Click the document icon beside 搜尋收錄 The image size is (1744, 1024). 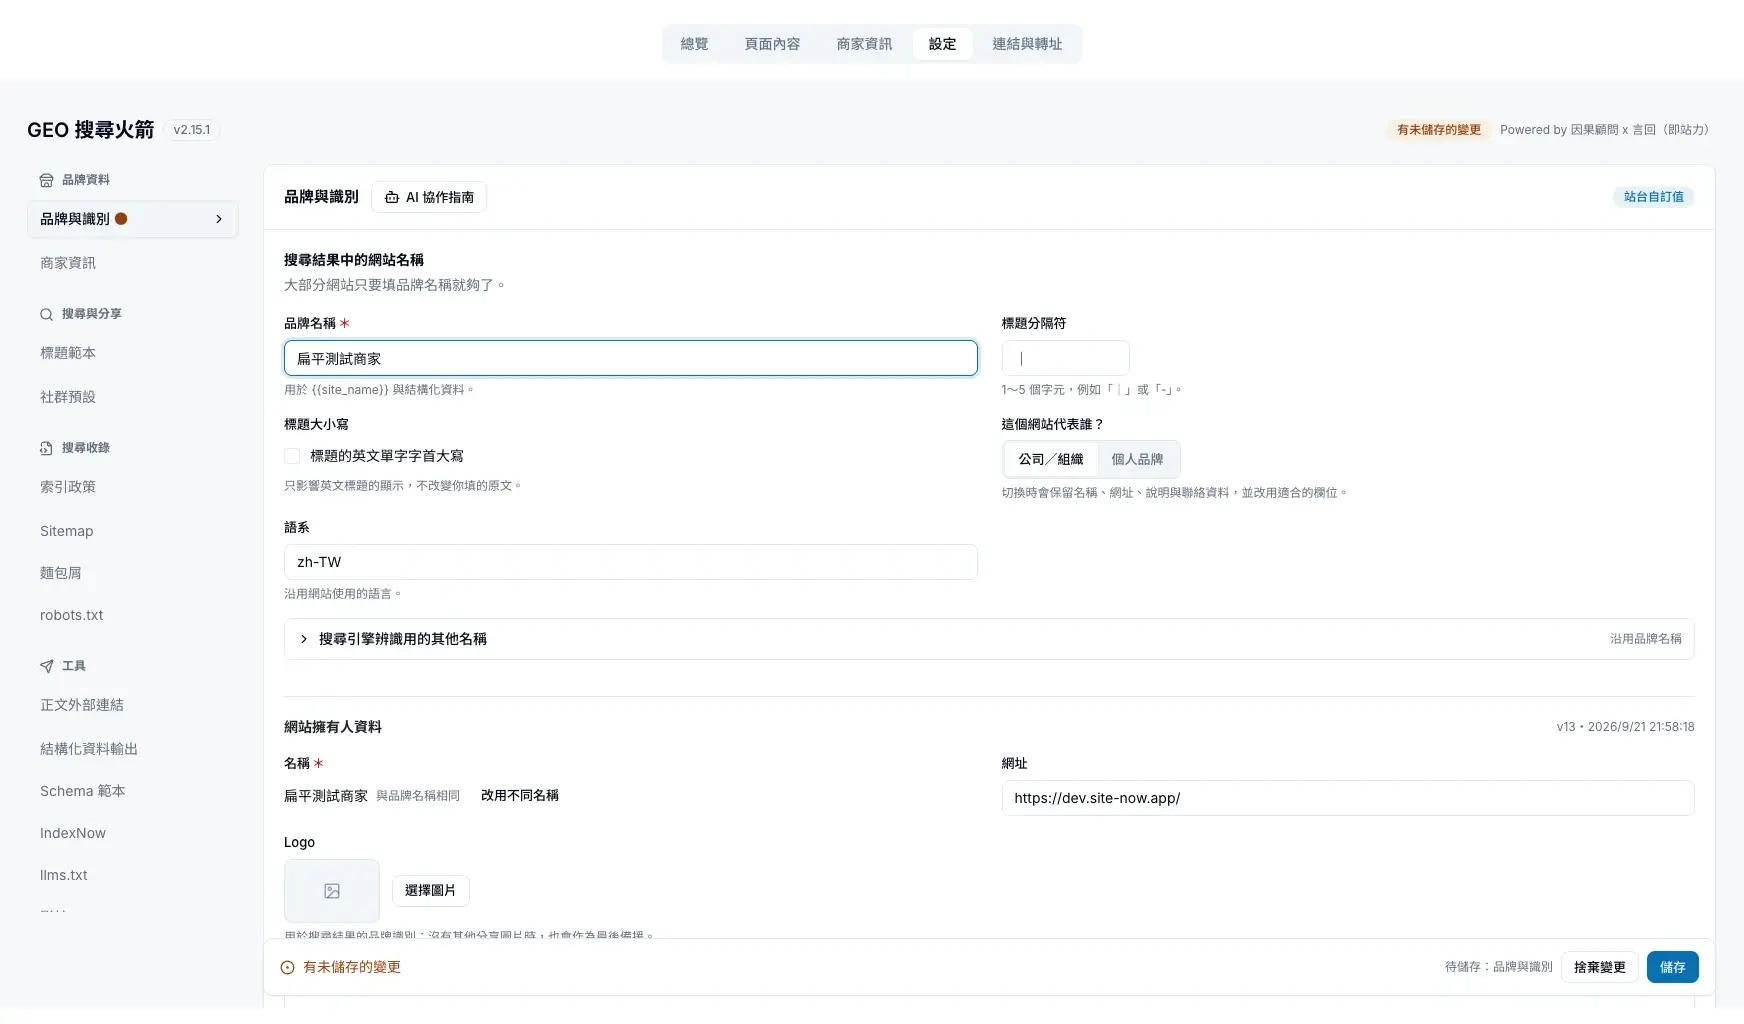[x=46, y=448]
